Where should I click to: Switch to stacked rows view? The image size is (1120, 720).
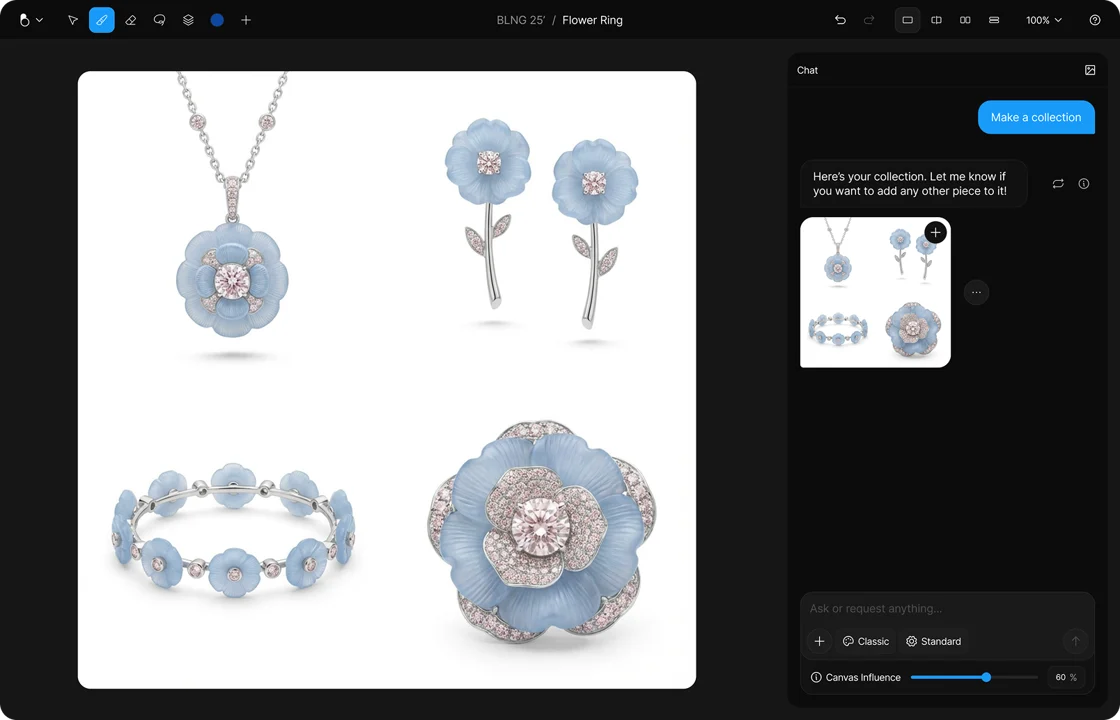(994, 20)
